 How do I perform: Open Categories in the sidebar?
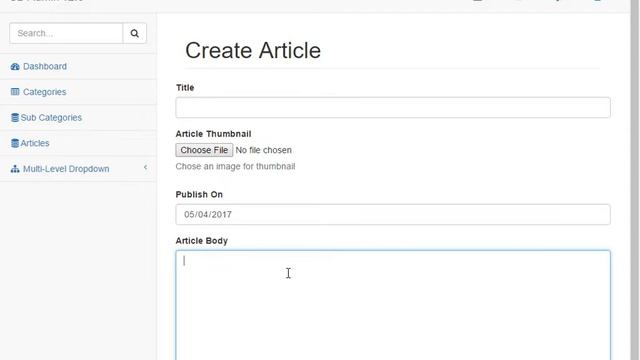[x=44, y=92]
